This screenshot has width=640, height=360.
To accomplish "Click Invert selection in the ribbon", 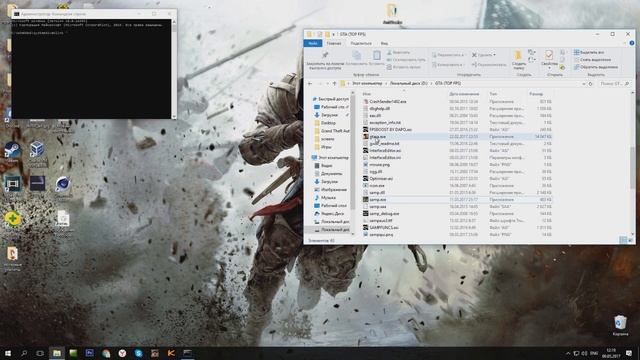I will [596, 67].
